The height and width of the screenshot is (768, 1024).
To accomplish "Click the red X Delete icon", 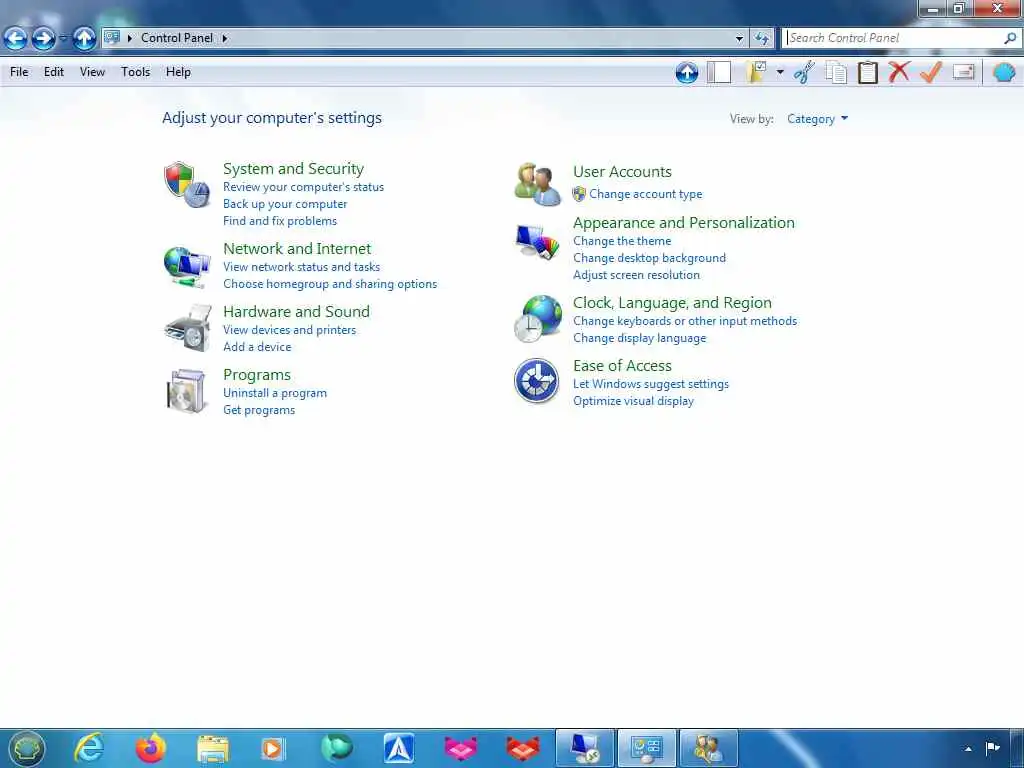I will [x=899, y=72].
